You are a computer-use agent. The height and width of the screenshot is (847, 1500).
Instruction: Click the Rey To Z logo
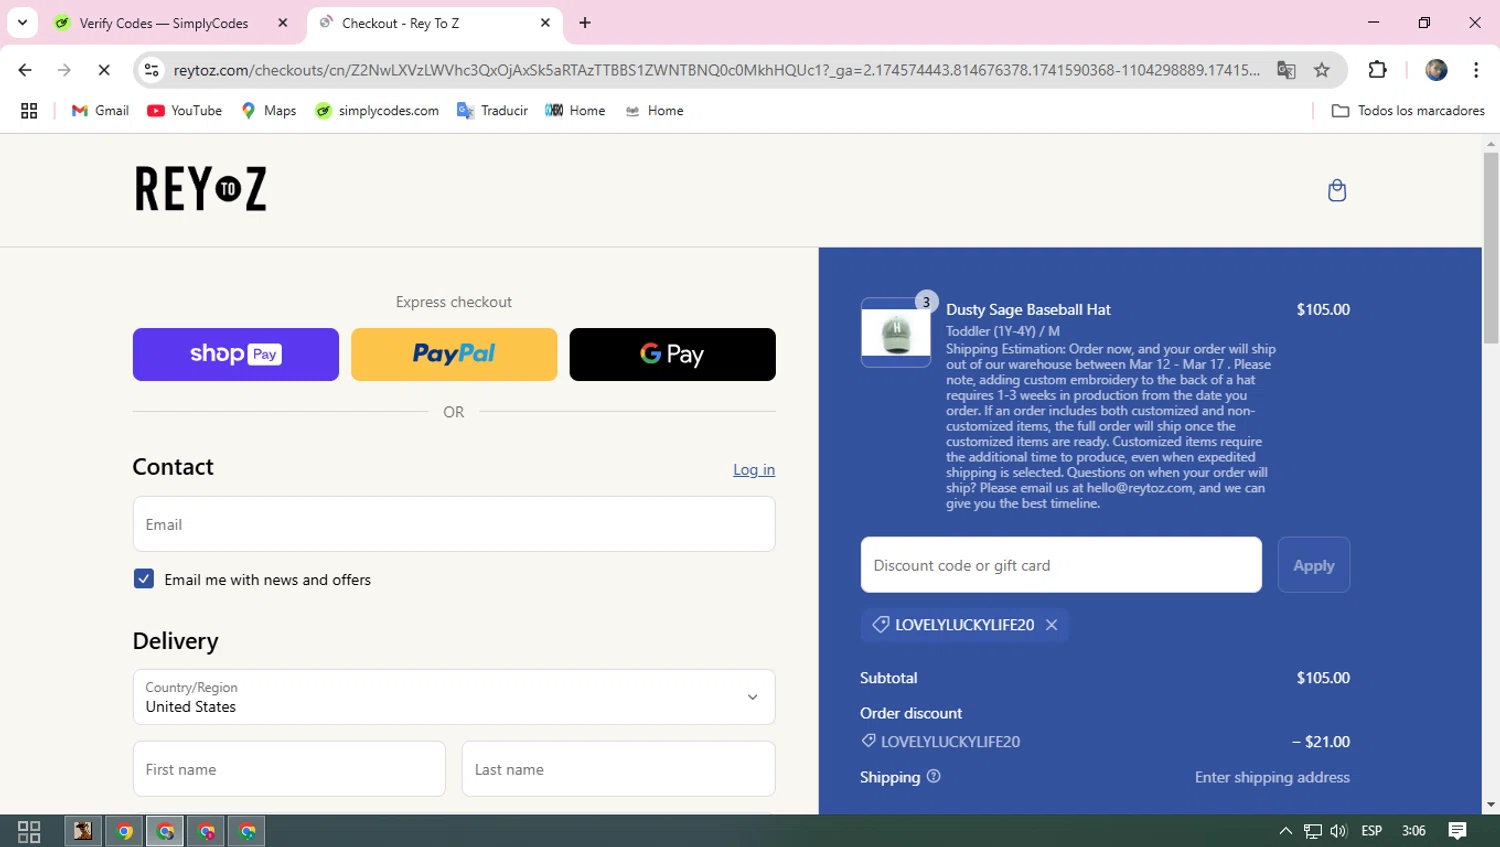(201, 189)
